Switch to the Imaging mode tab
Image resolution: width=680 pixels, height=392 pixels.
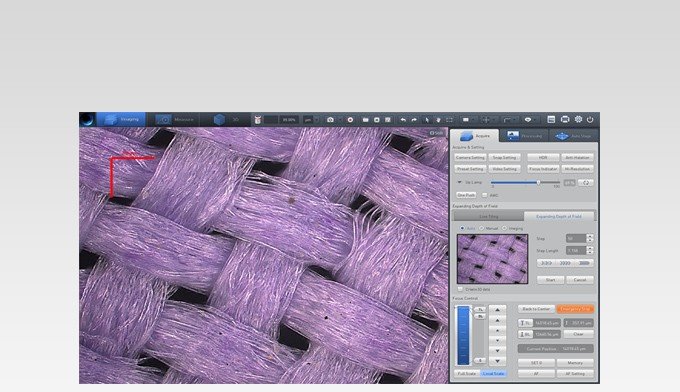pyautogui.click(x=121, y=119)
